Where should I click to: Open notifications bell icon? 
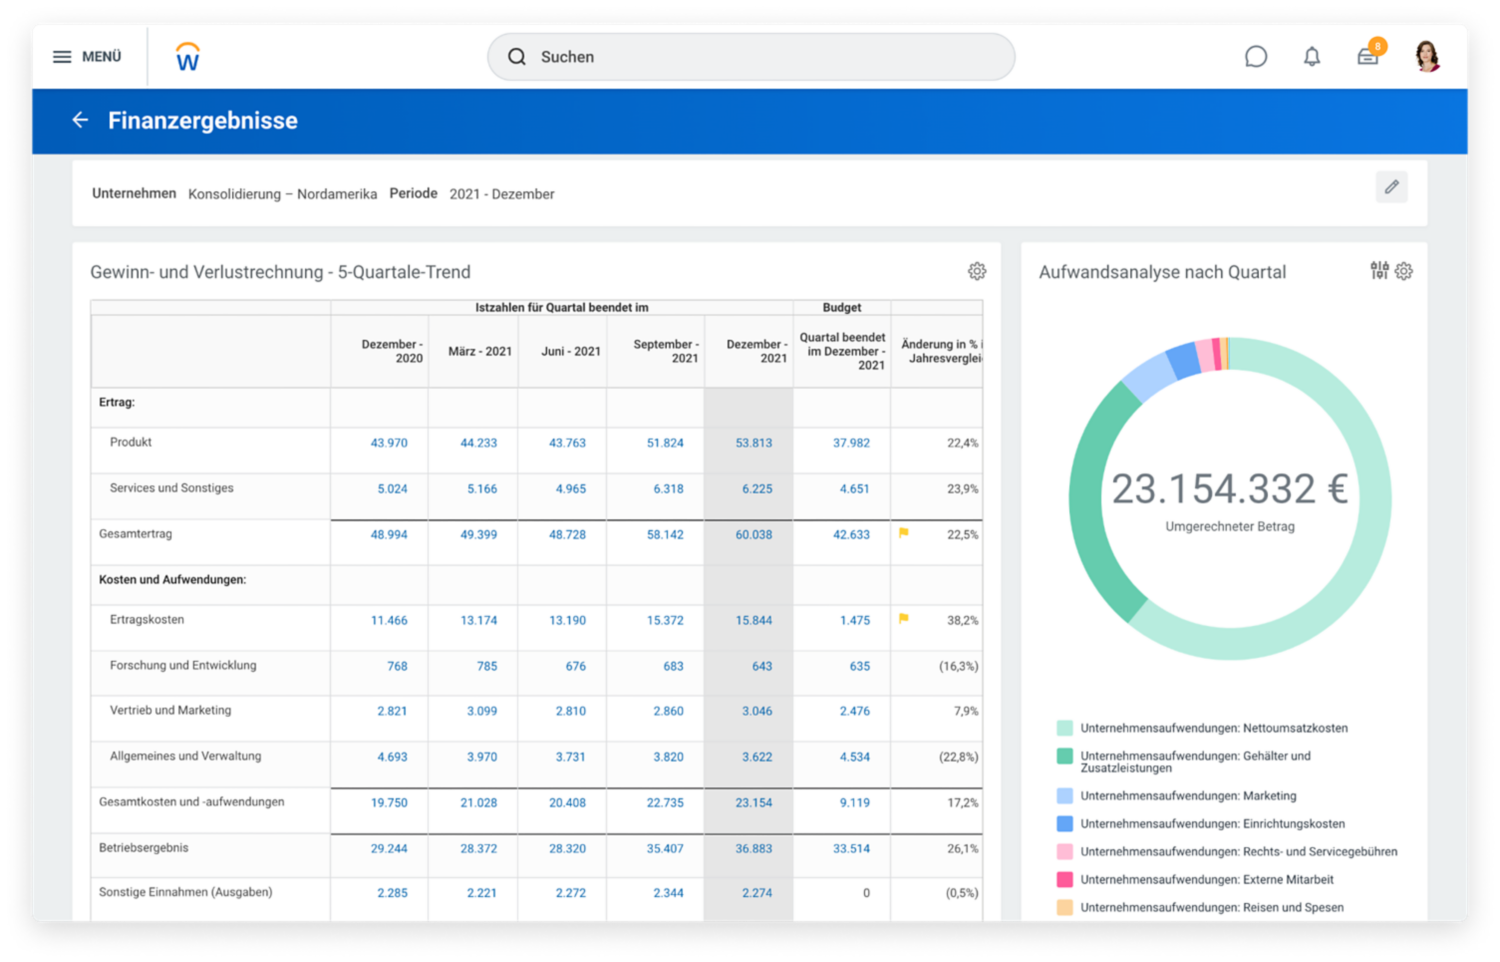pos(1312,57)
